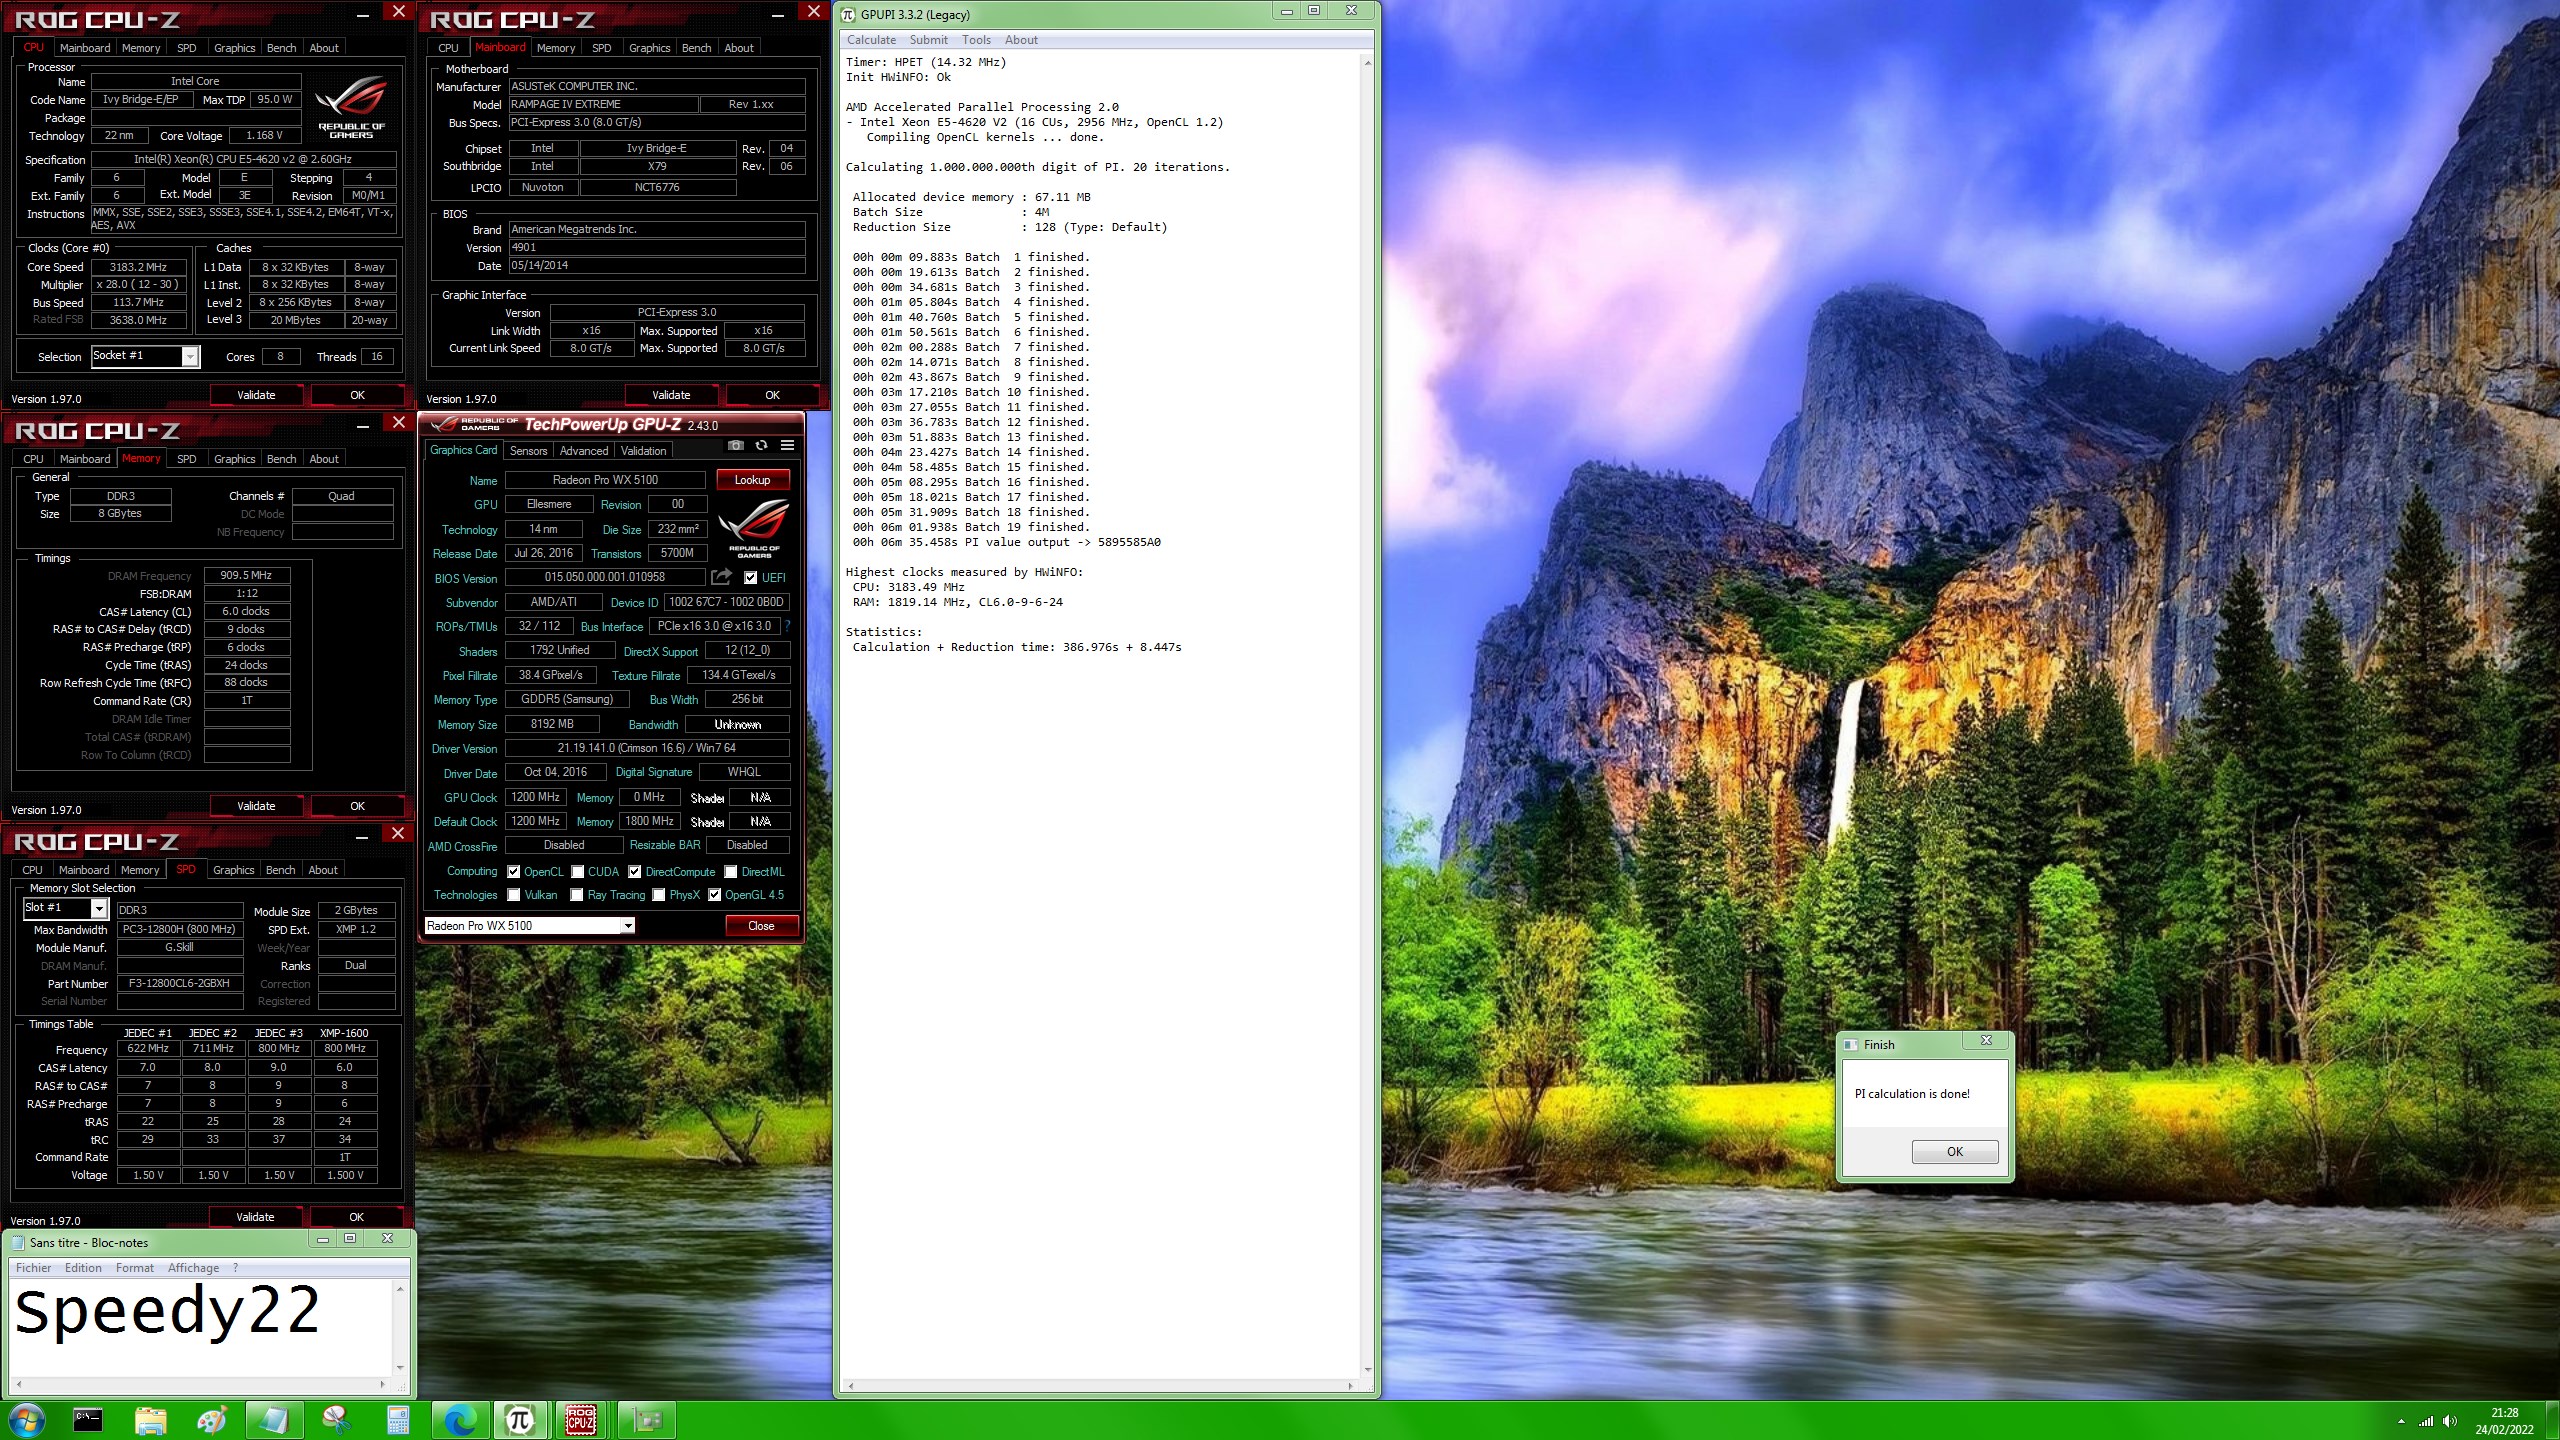Switch to Notepad in the taskbar

pos(274,1420)
